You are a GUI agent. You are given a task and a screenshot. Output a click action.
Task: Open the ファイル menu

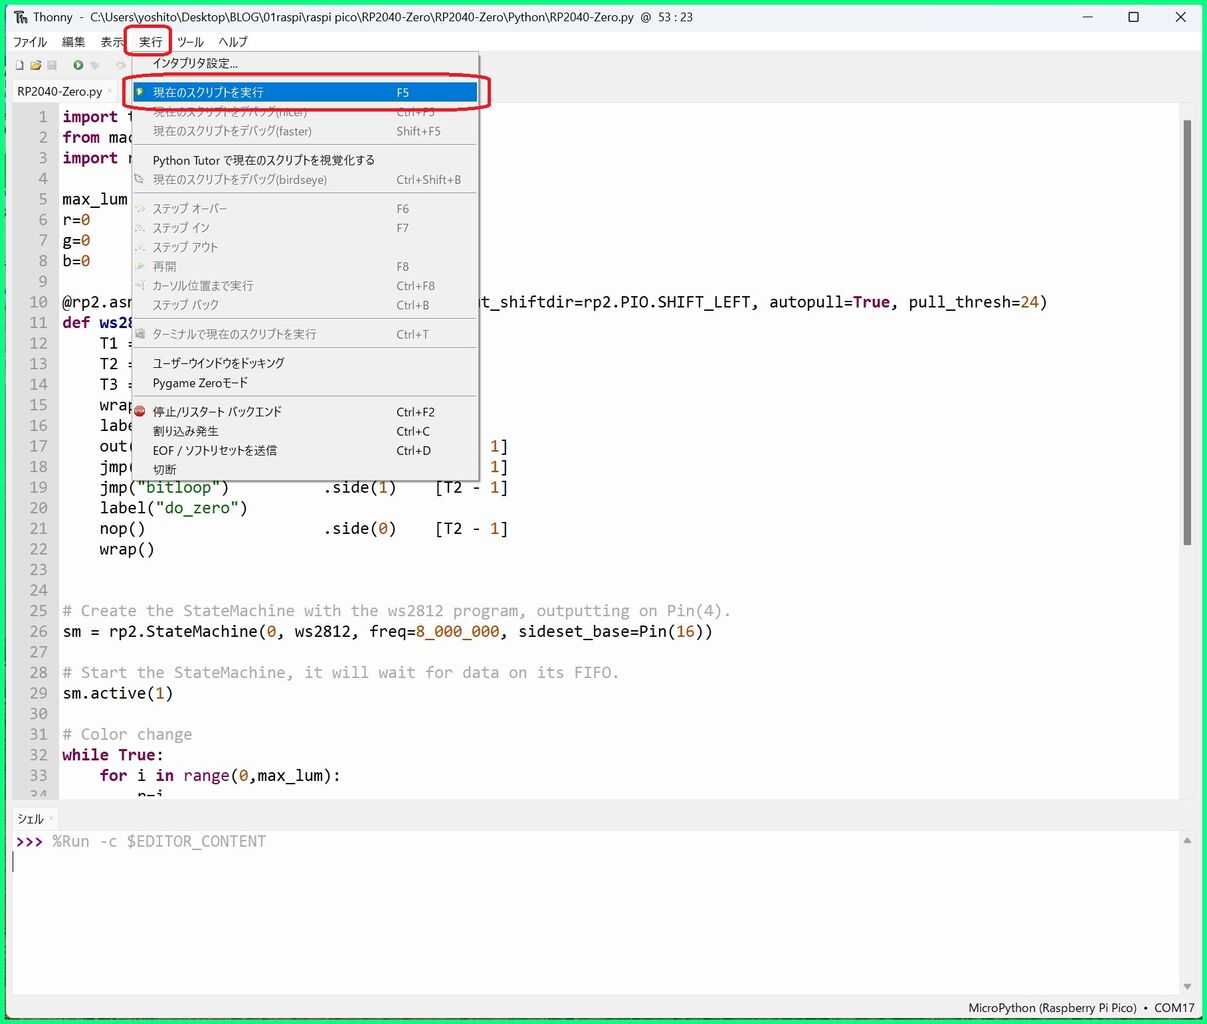coord(30,42)
